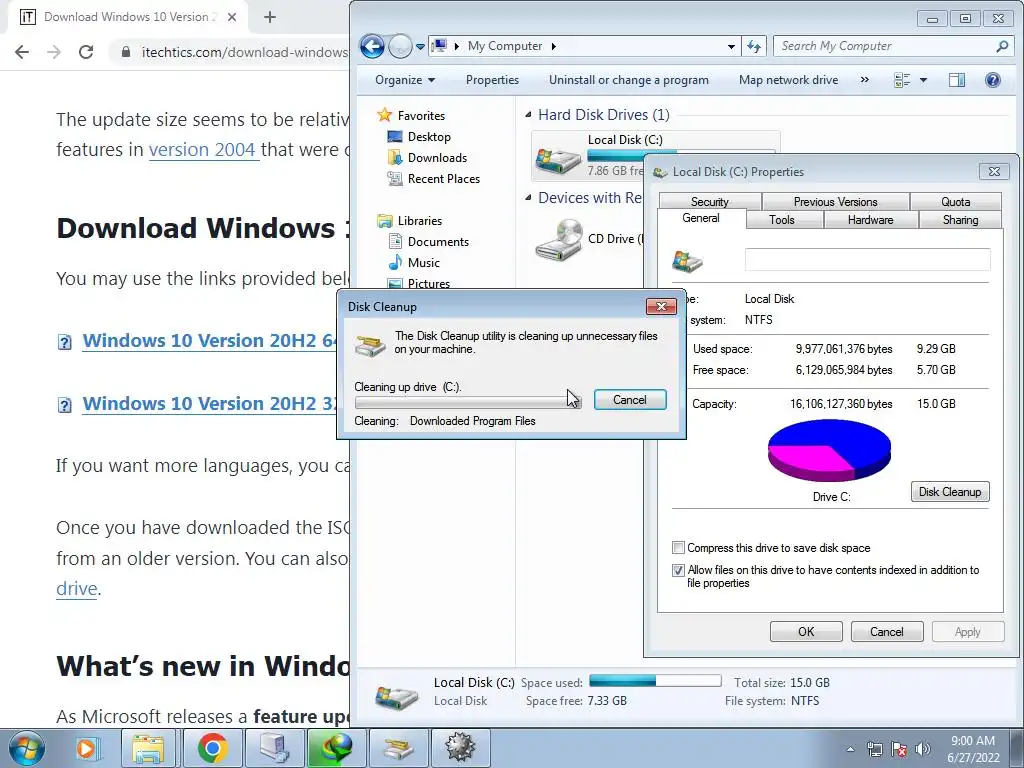The height and width of the screenshot is (768, 1024).
Task: Click the change view icon in Explorer toolbar
Action: coord(902,80)
